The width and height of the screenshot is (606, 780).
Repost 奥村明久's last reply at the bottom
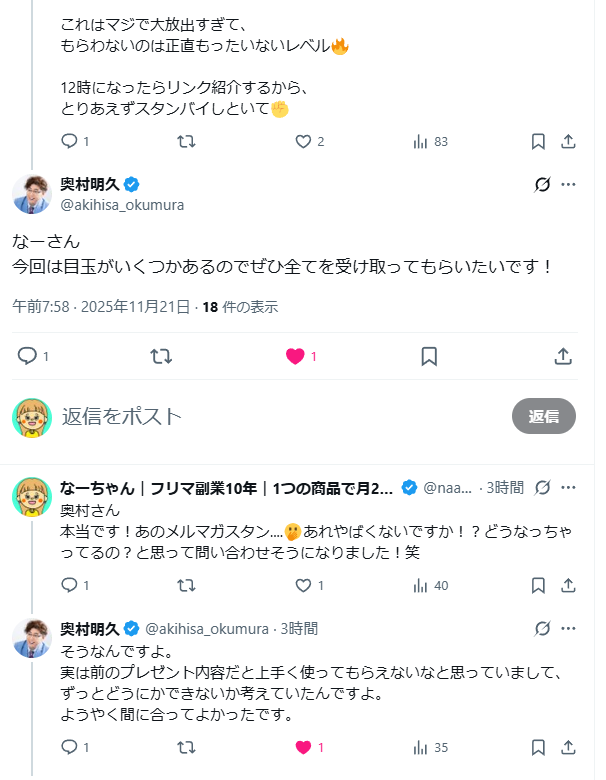click(186, 747)
